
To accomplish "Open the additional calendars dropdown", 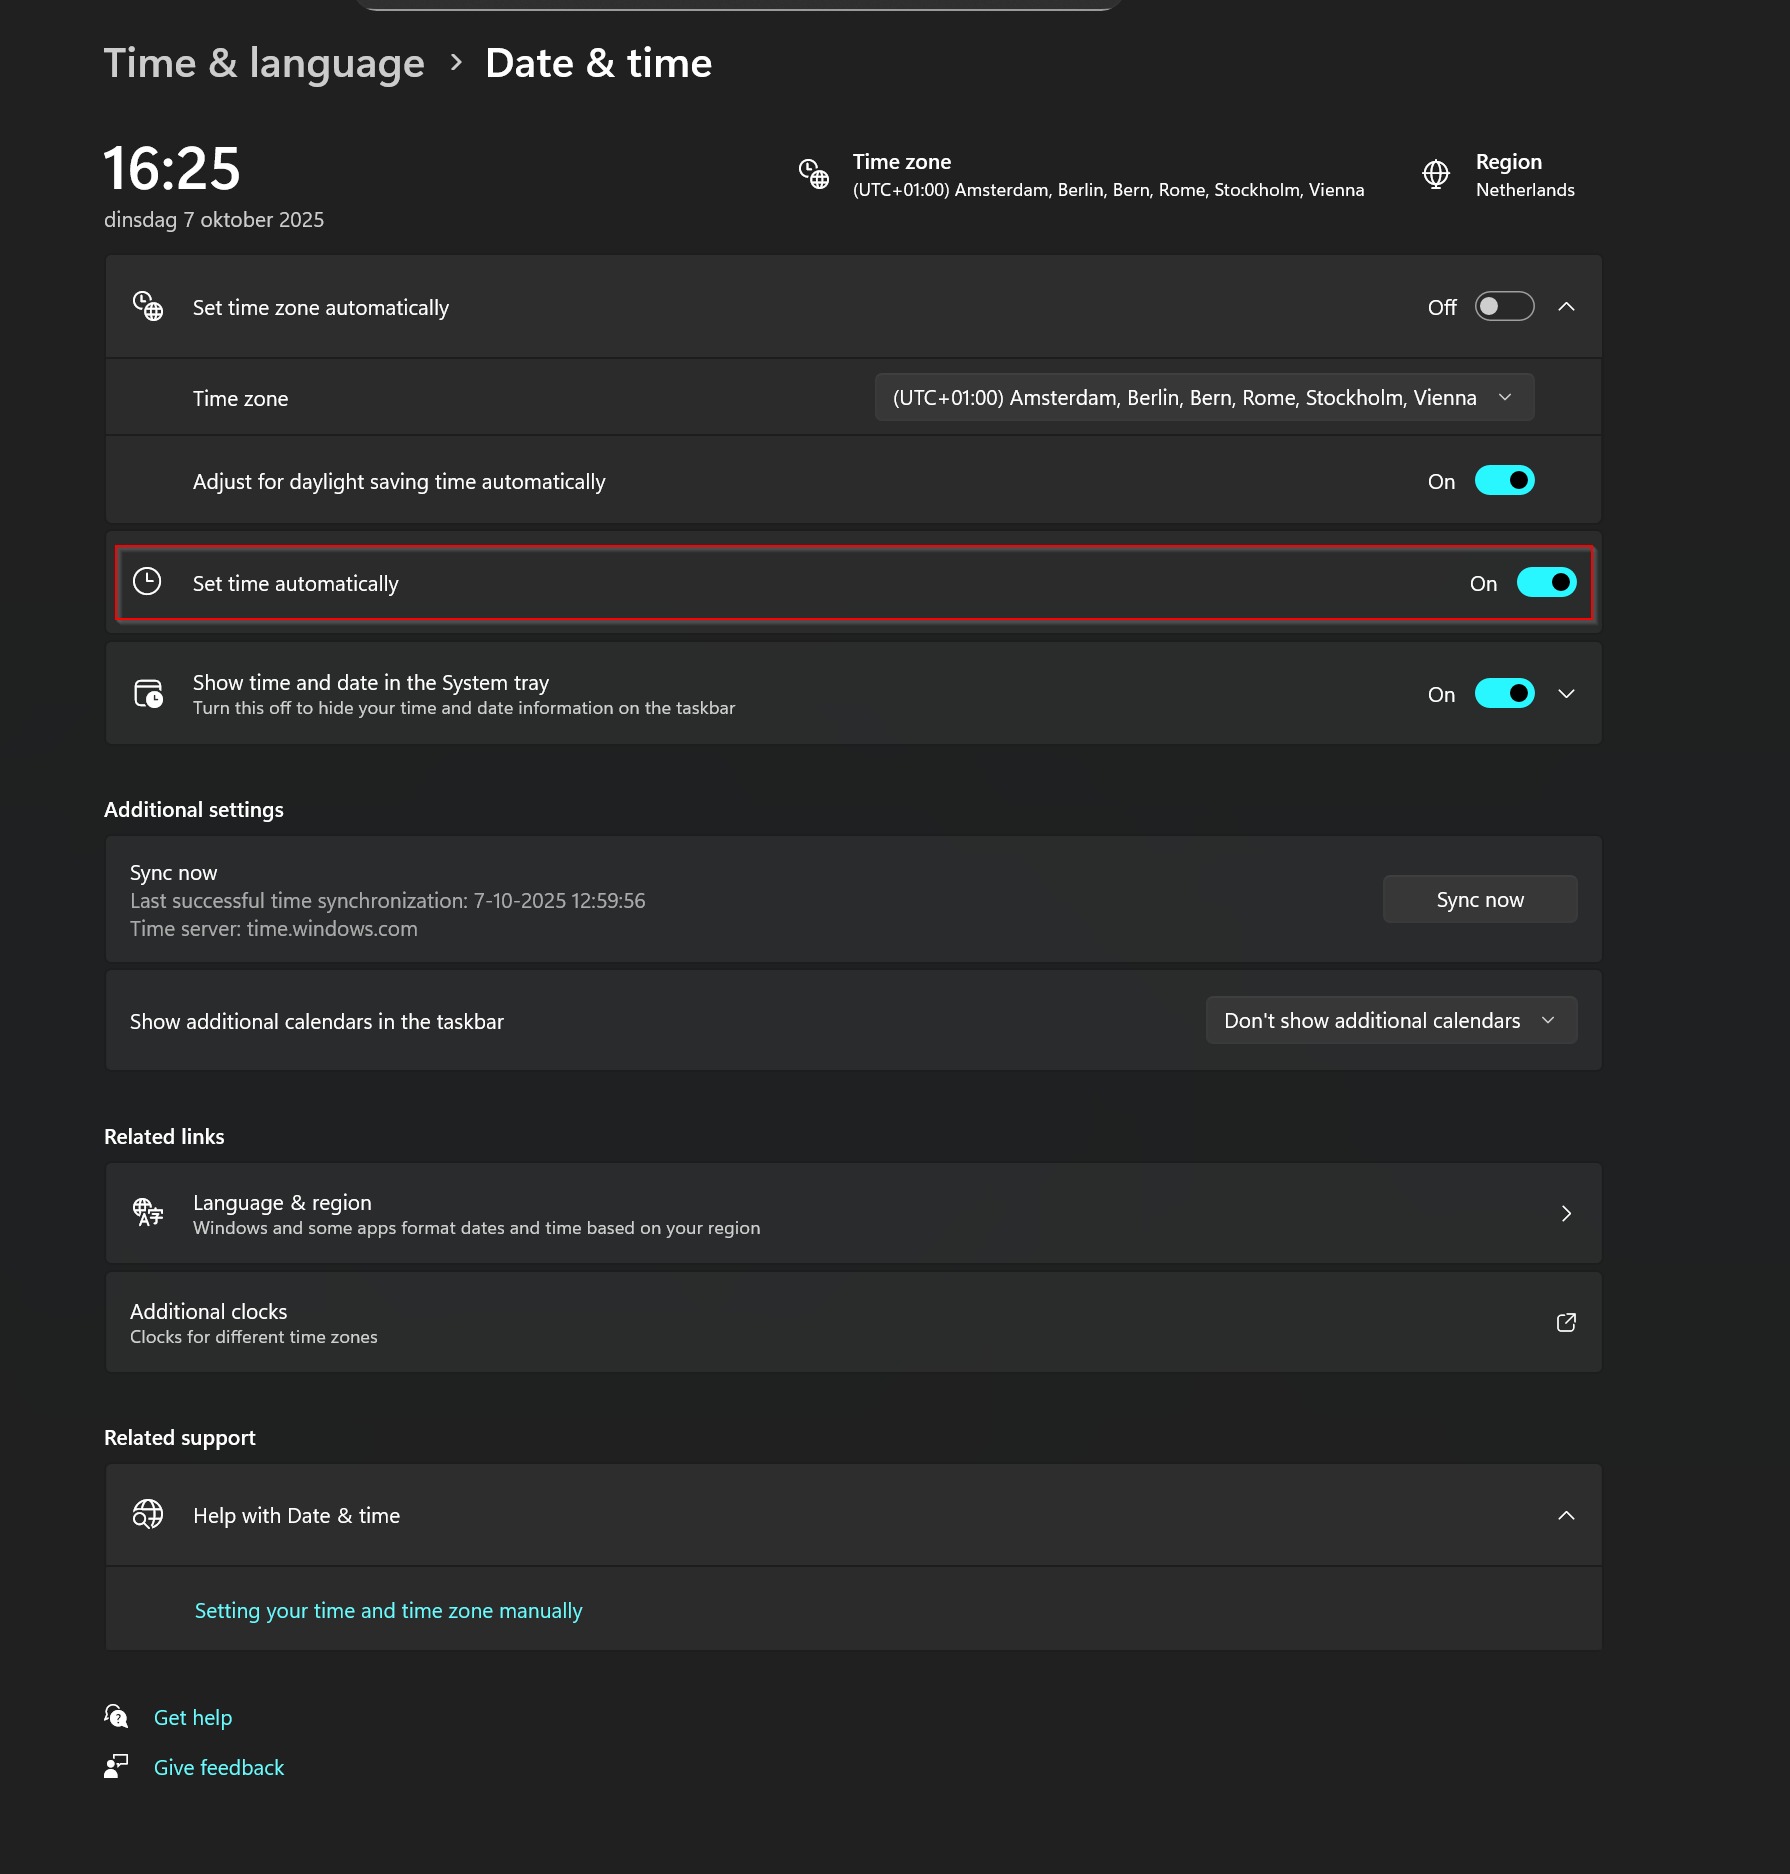I will click(1390, 1020).
